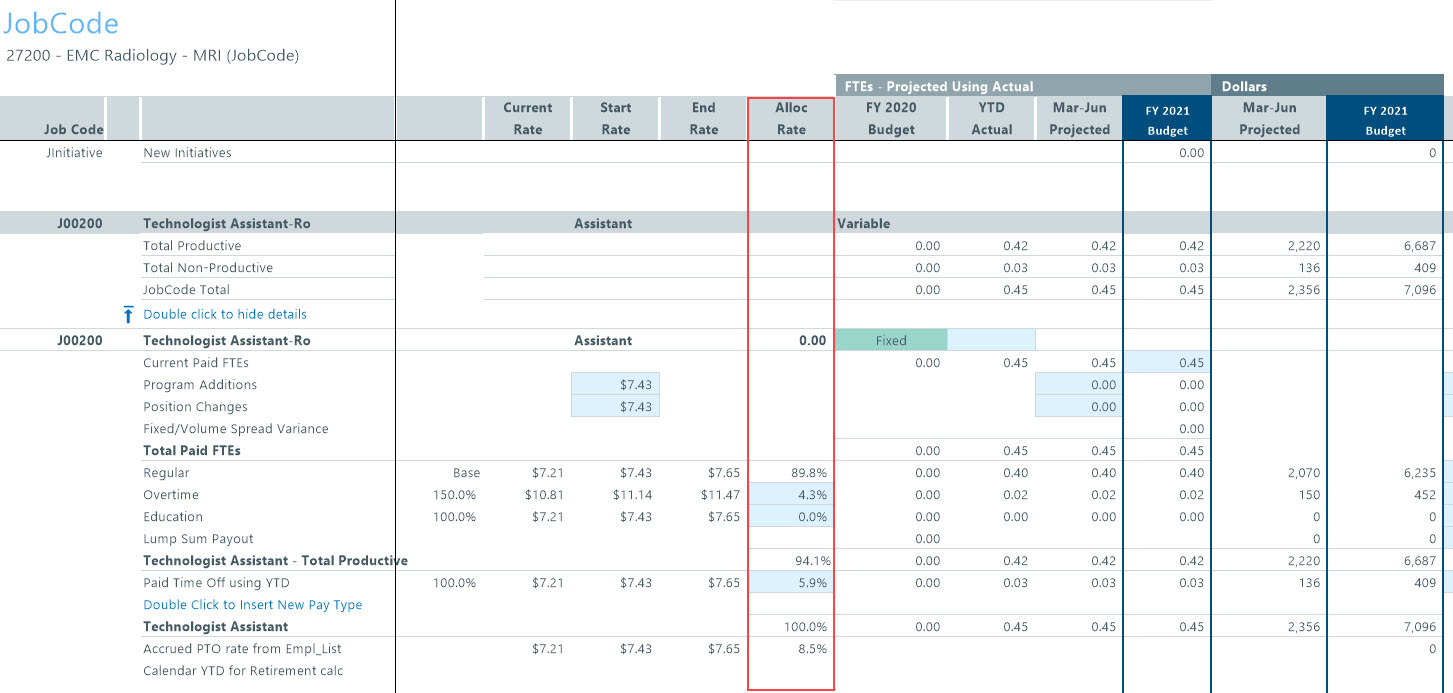The height and width of the screenshot is (693, 1453).
Task: Click 'Double Click to Insert New Pay Type'
Action: pos(252,605)
